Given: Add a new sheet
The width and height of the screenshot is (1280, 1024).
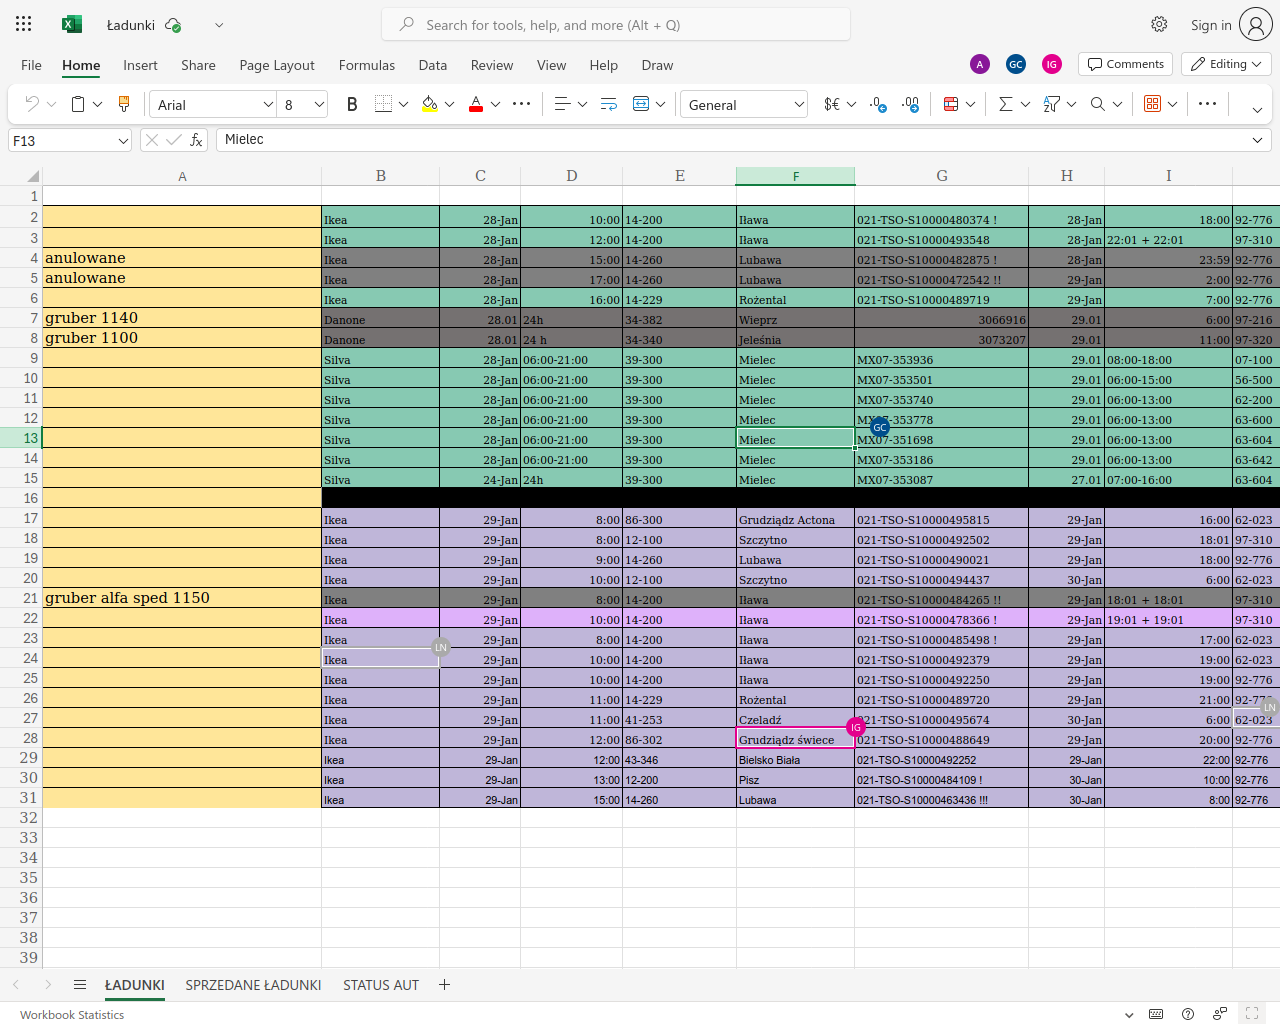Looking at the screenshot, I should pyautogui.click(x=444, y=985).
